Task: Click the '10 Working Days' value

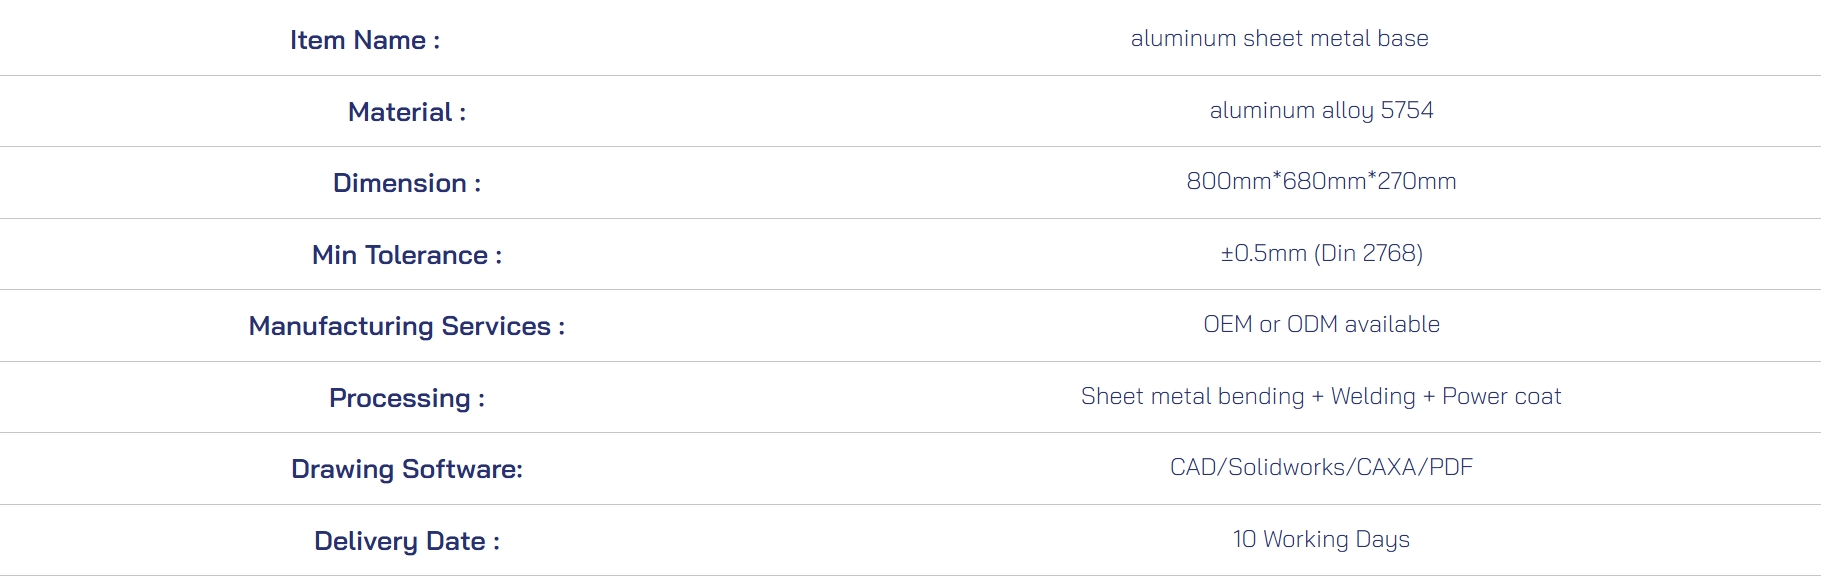Action: point(1320,540)
